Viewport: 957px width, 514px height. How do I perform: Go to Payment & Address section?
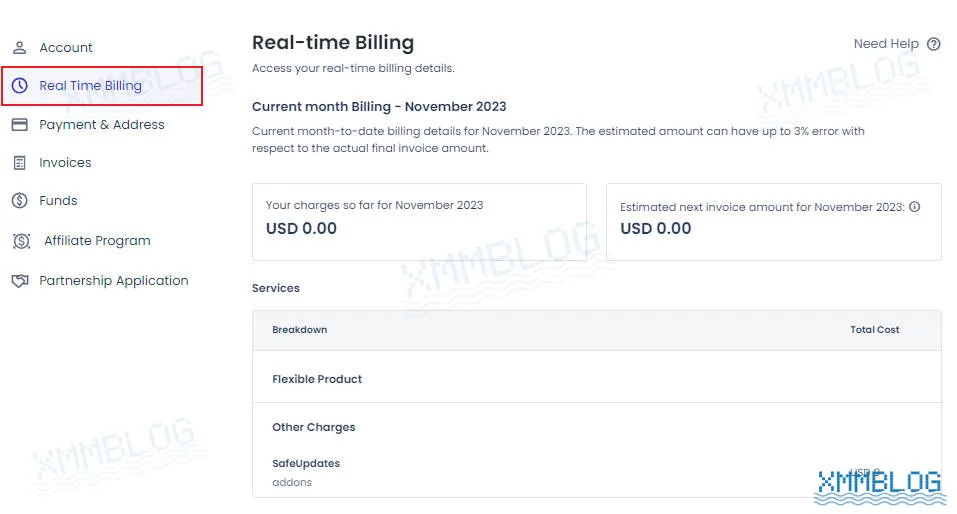[102, 125]
